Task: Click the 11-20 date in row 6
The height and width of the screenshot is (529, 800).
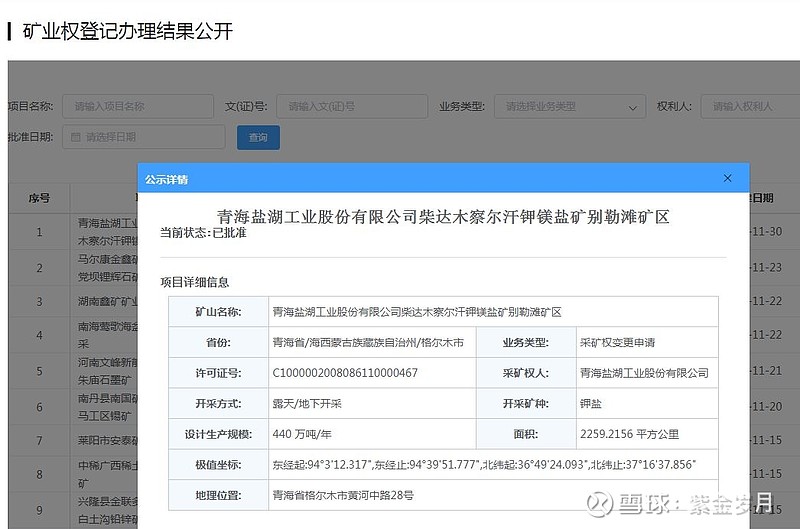Action: coord(766,407)
